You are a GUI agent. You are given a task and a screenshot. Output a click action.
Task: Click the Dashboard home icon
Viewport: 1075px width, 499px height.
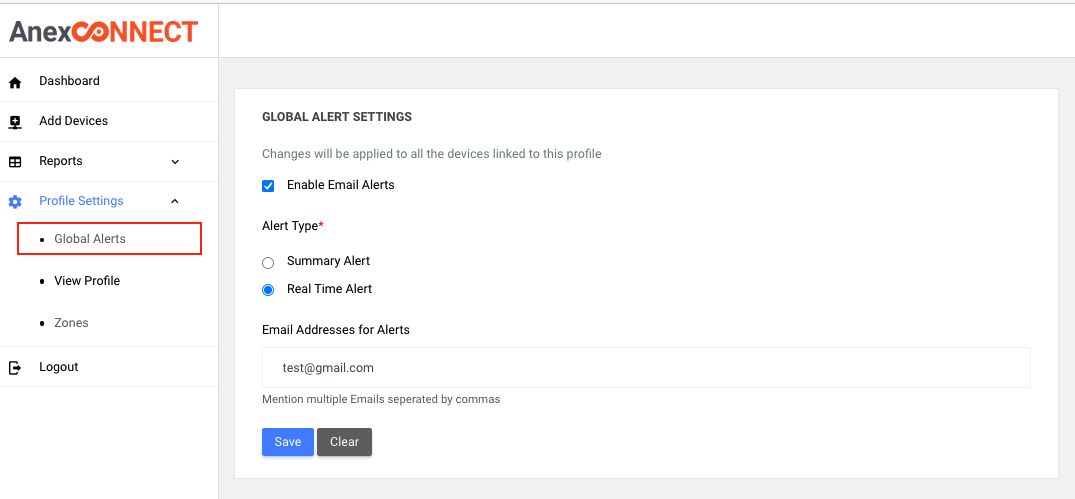click(x=15, y=82)
